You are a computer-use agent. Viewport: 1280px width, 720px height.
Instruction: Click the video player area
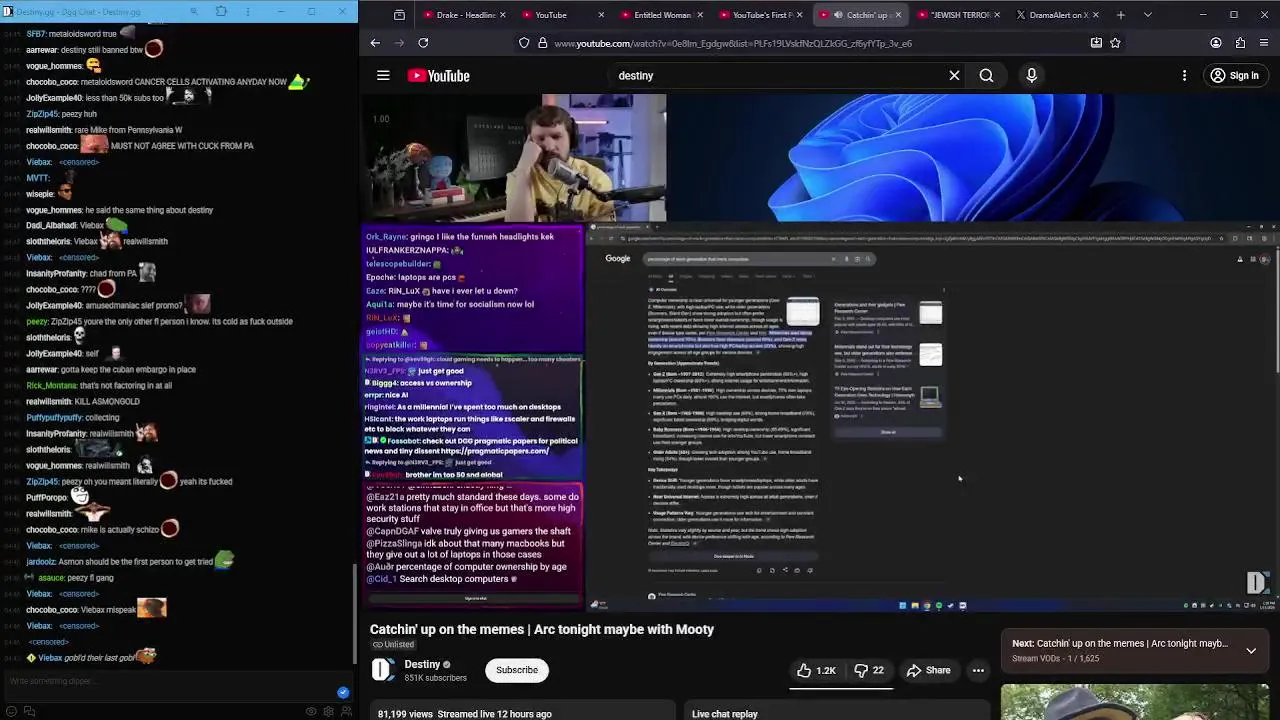[x=820, y=352]
